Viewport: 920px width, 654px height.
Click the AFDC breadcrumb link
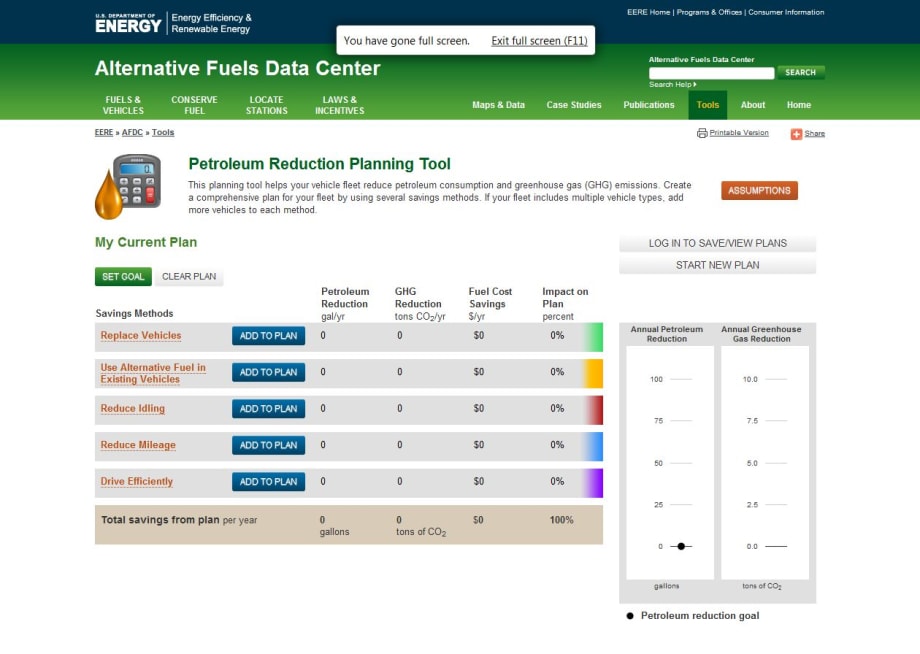coord(132,133)
